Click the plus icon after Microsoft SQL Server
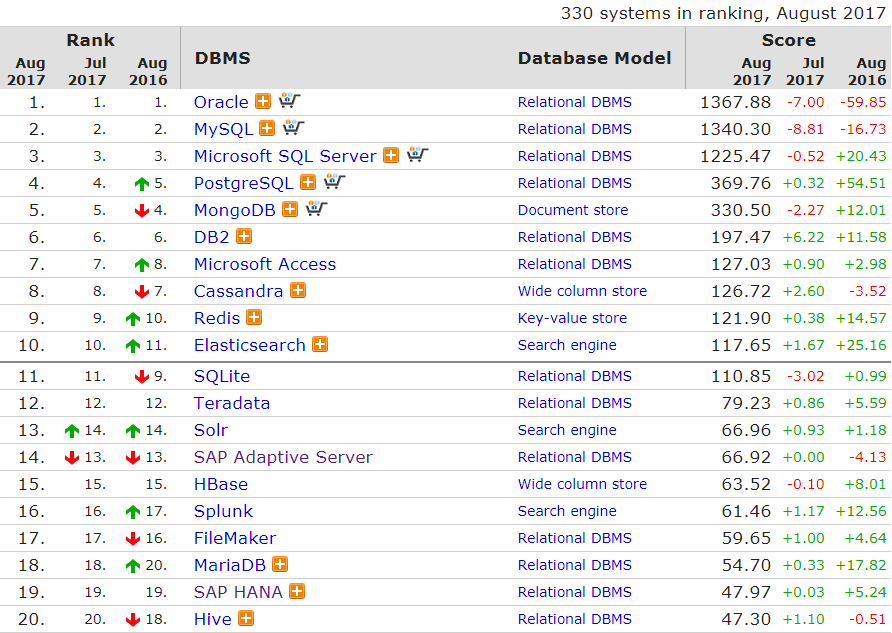Image resolution: width=892 pixels, height=633 pixels. (391, 155)
